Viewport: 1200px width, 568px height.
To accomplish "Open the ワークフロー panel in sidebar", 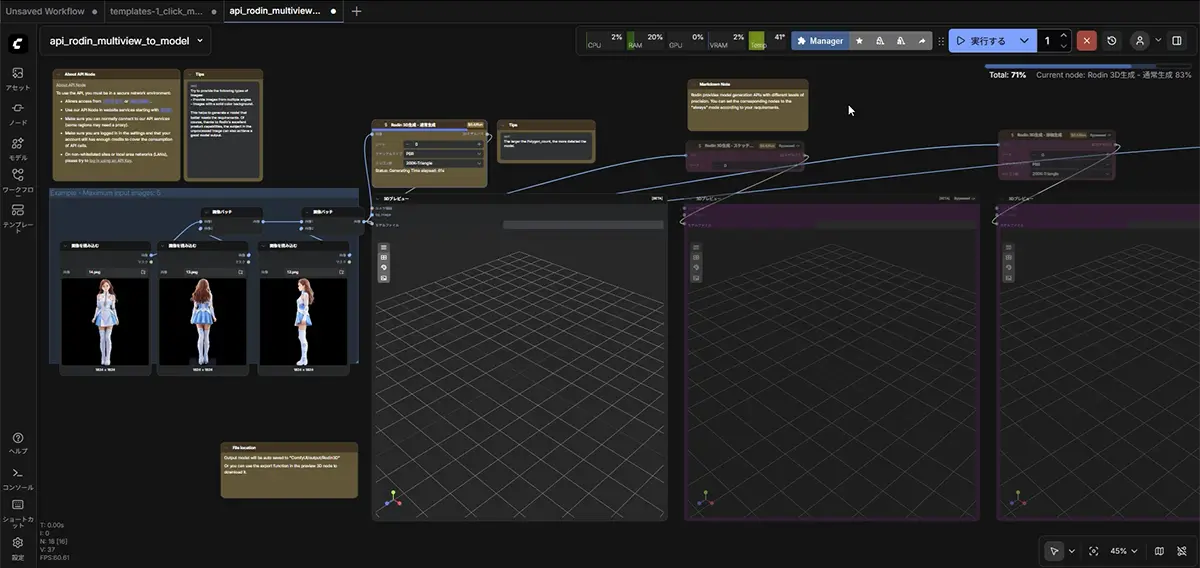I will (17, 180).
